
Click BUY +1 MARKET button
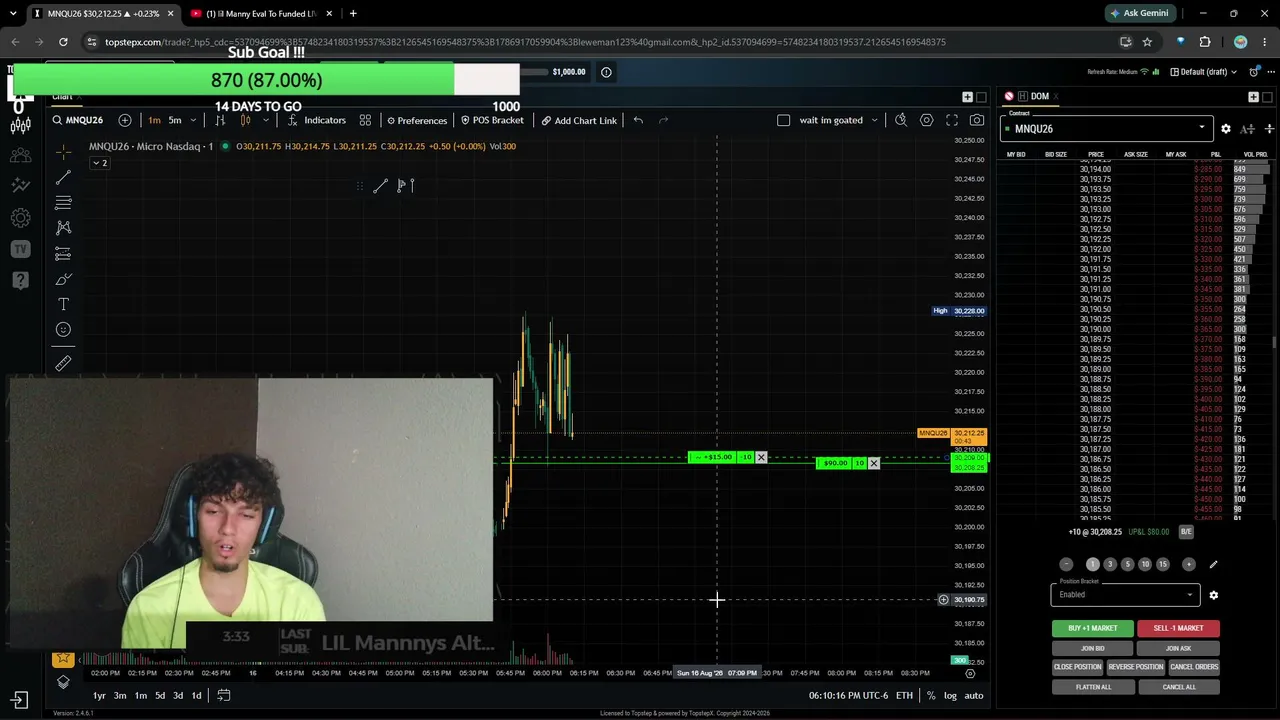[1092, 628]
